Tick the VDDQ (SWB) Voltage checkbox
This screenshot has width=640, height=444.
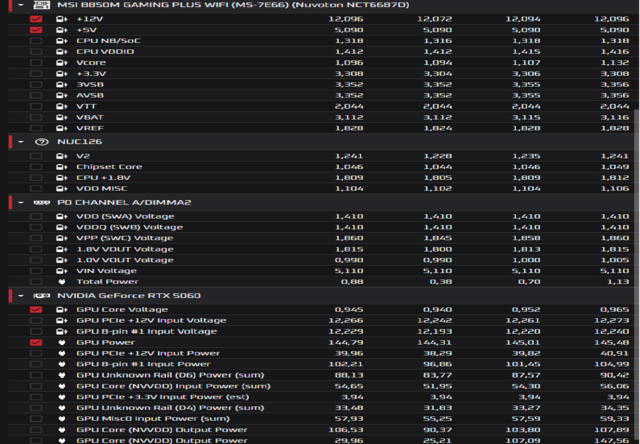pos(36,227)
